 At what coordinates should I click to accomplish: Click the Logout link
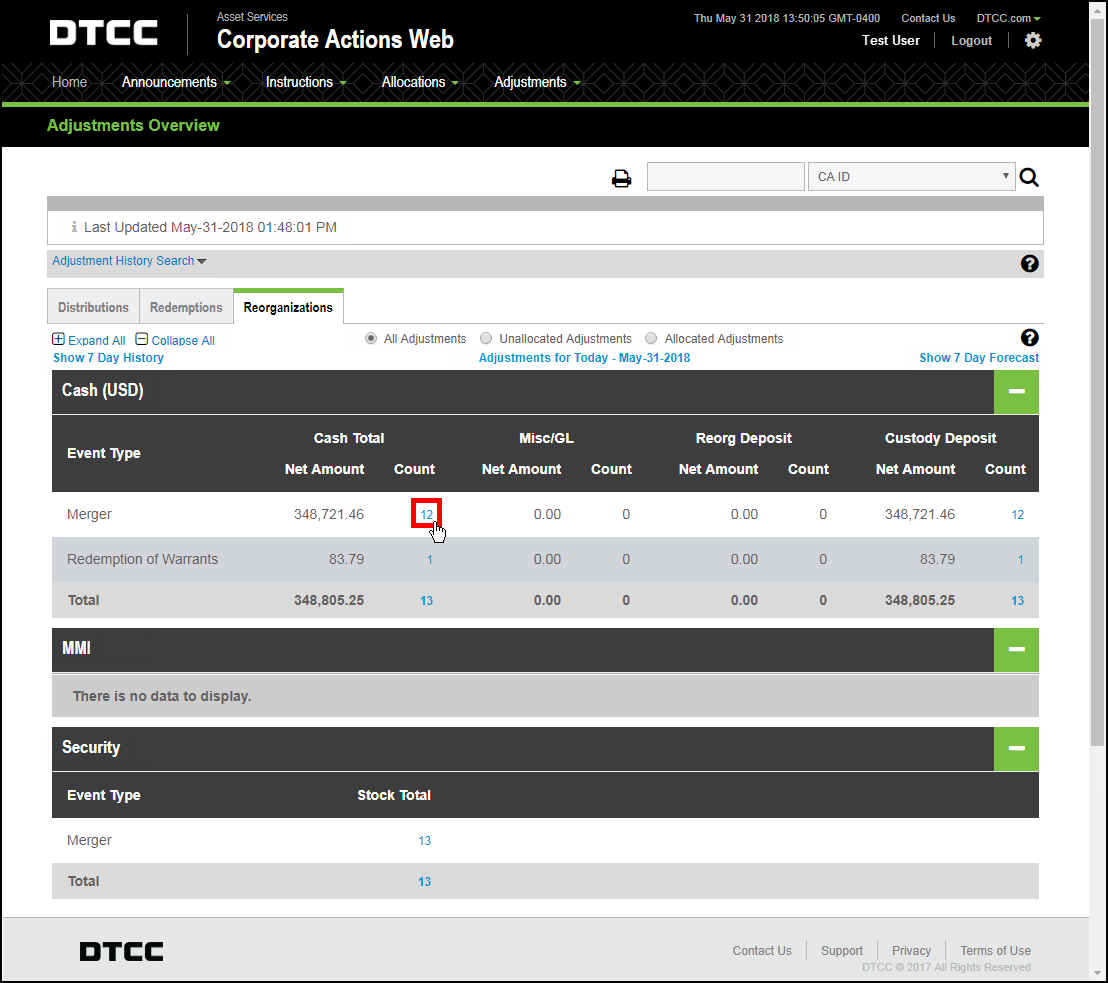point(971,41)
